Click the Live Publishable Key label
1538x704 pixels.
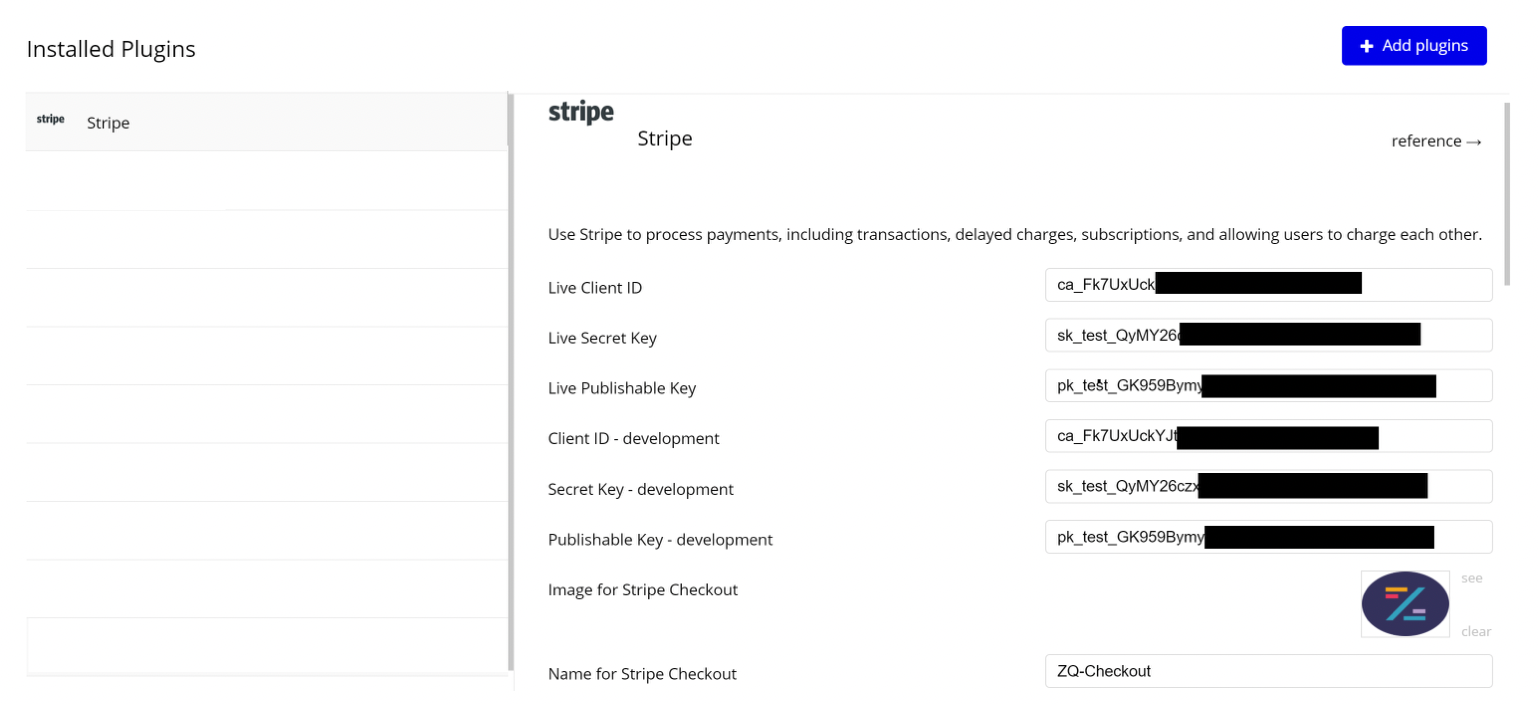(x=622, y=388)
